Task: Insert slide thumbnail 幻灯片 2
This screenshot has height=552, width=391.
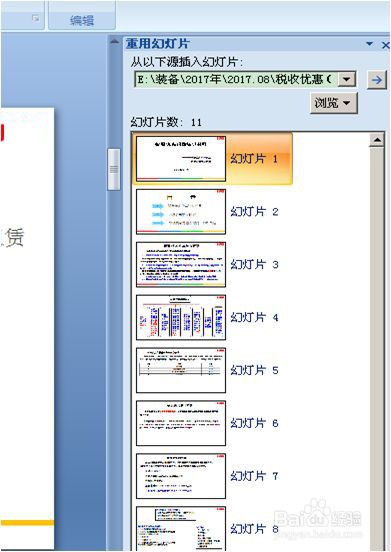Action: tap(181, 212)
